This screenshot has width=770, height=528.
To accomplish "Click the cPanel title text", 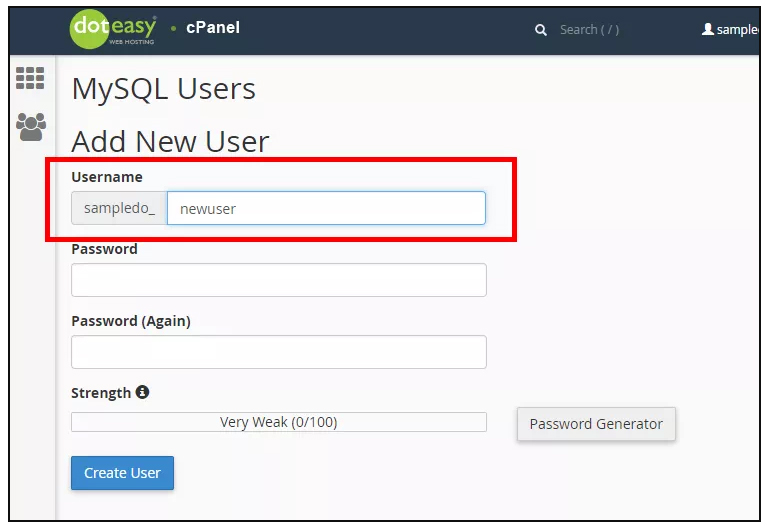I will (213, 28).
